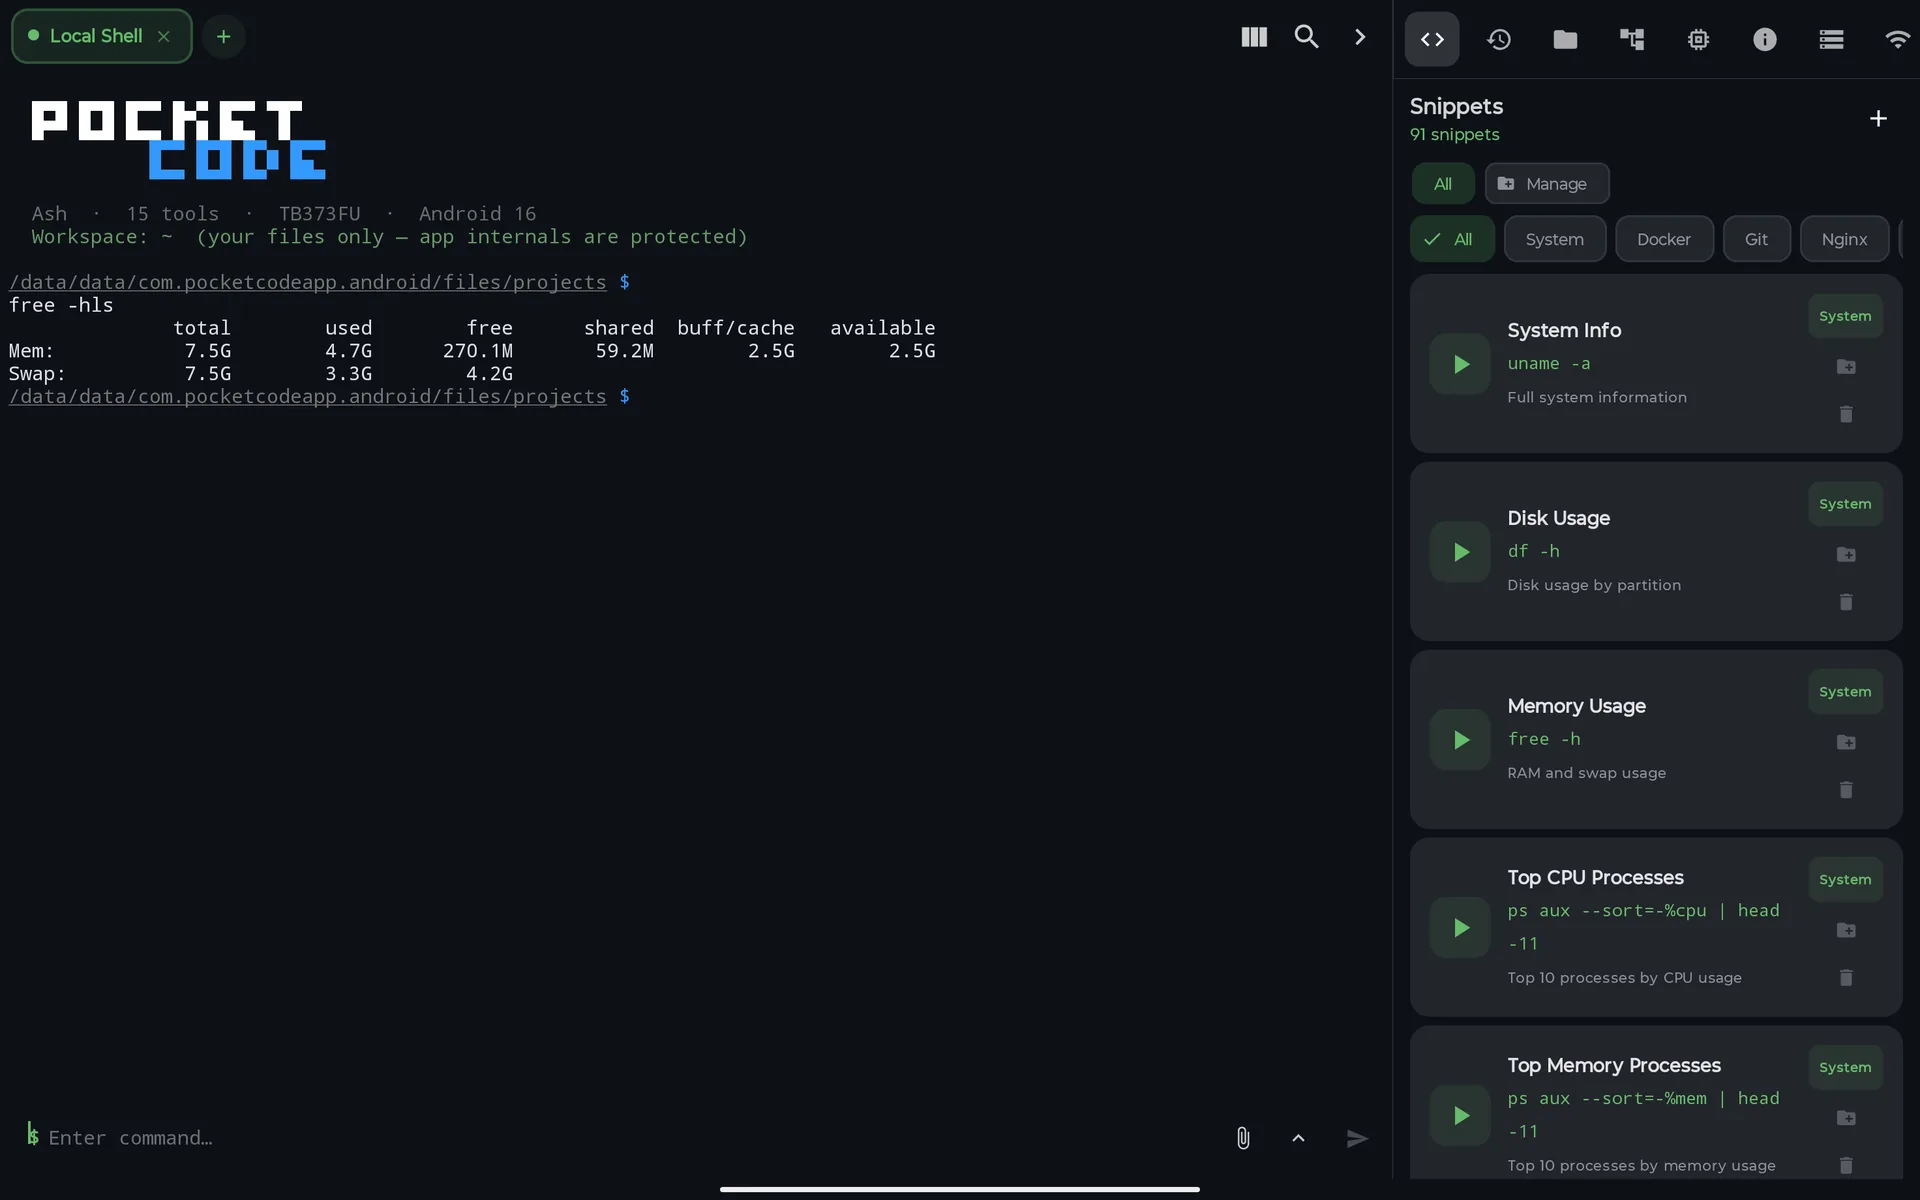Filter snippets by Git category
Viewport: 1920px width, 1200px height.
1756,239
